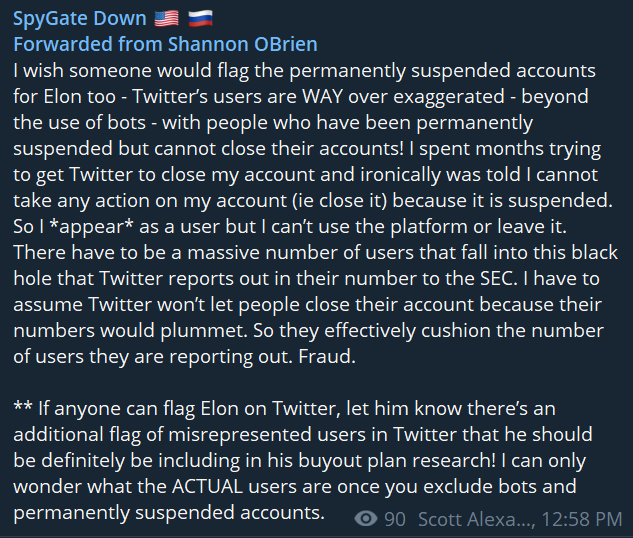The height and width of the screenshot is (538, 633).
Task: Click the 90 view count
Action: tap(395, 518)
